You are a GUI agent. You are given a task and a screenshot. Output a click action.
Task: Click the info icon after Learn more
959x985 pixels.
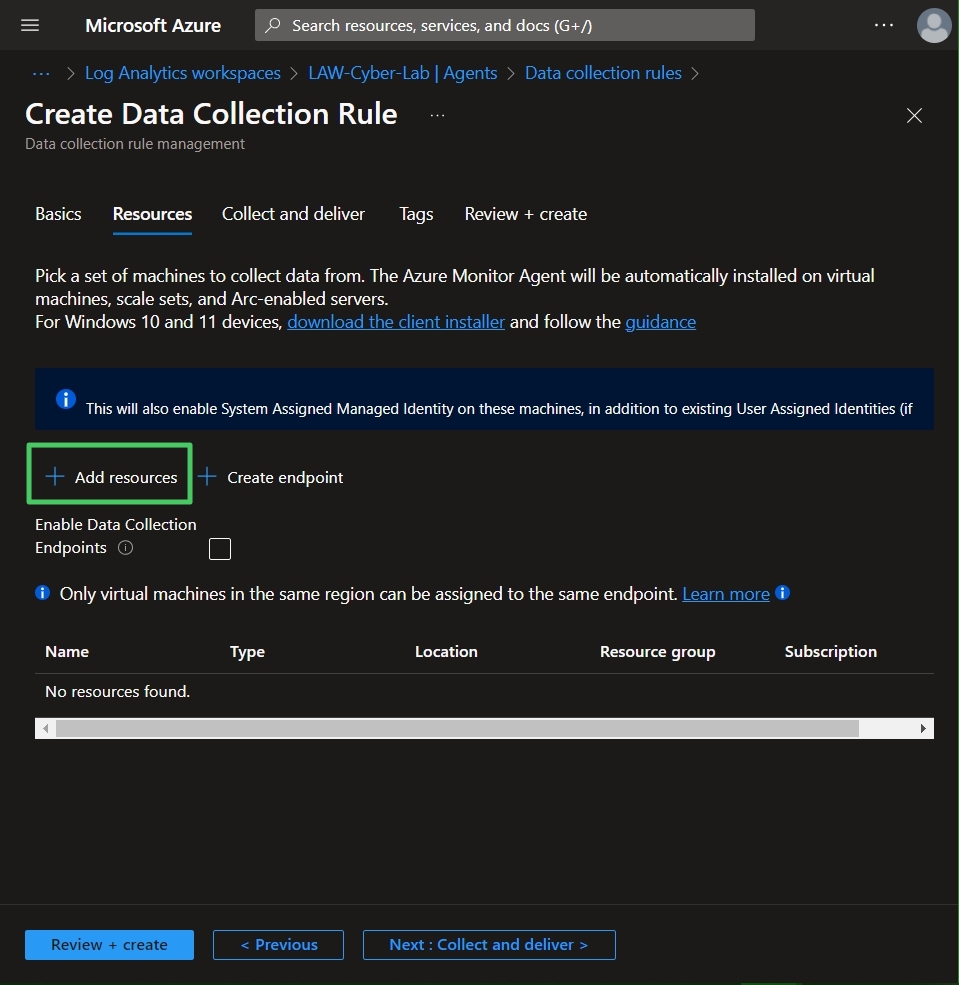click(x=783, y=593)
